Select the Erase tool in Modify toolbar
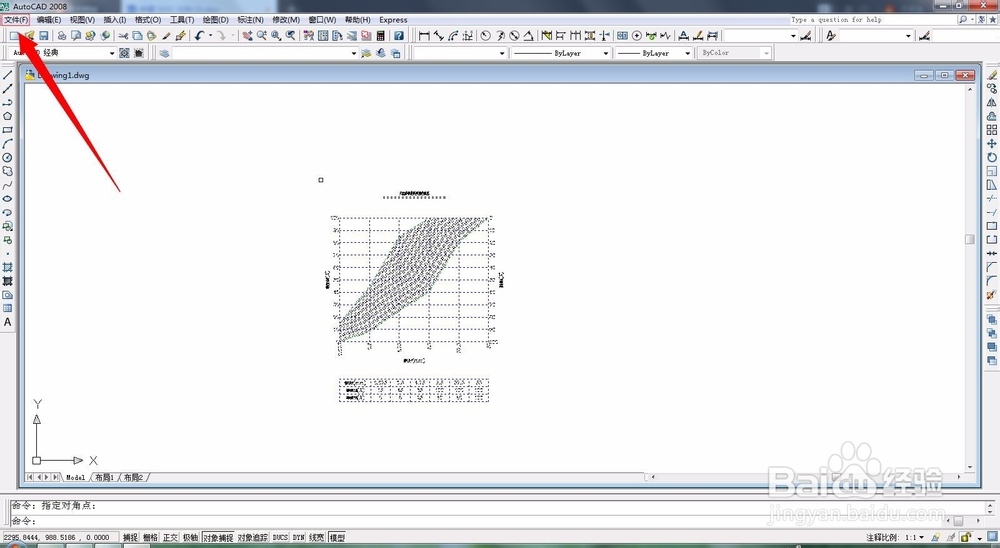Image resolution: width=1000 pixels, height=548 pixels. point(992,75)
